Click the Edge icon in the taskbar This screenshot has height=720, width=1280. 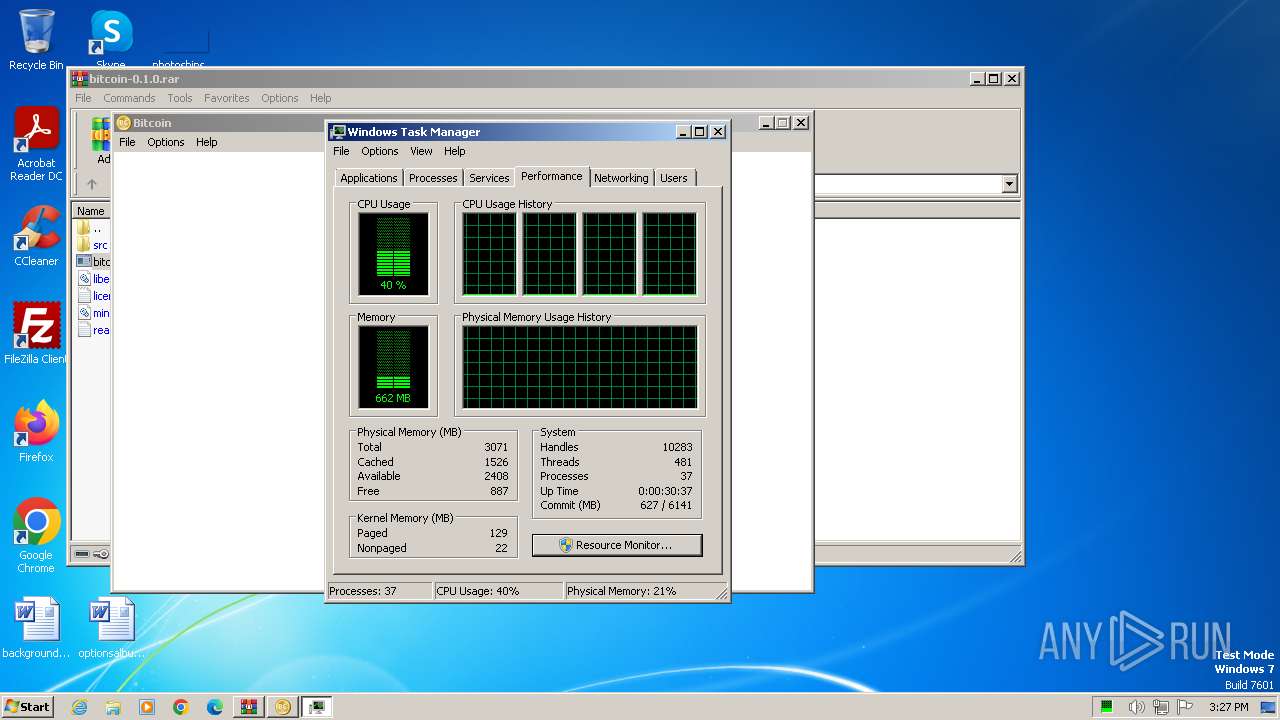point(215,707)
